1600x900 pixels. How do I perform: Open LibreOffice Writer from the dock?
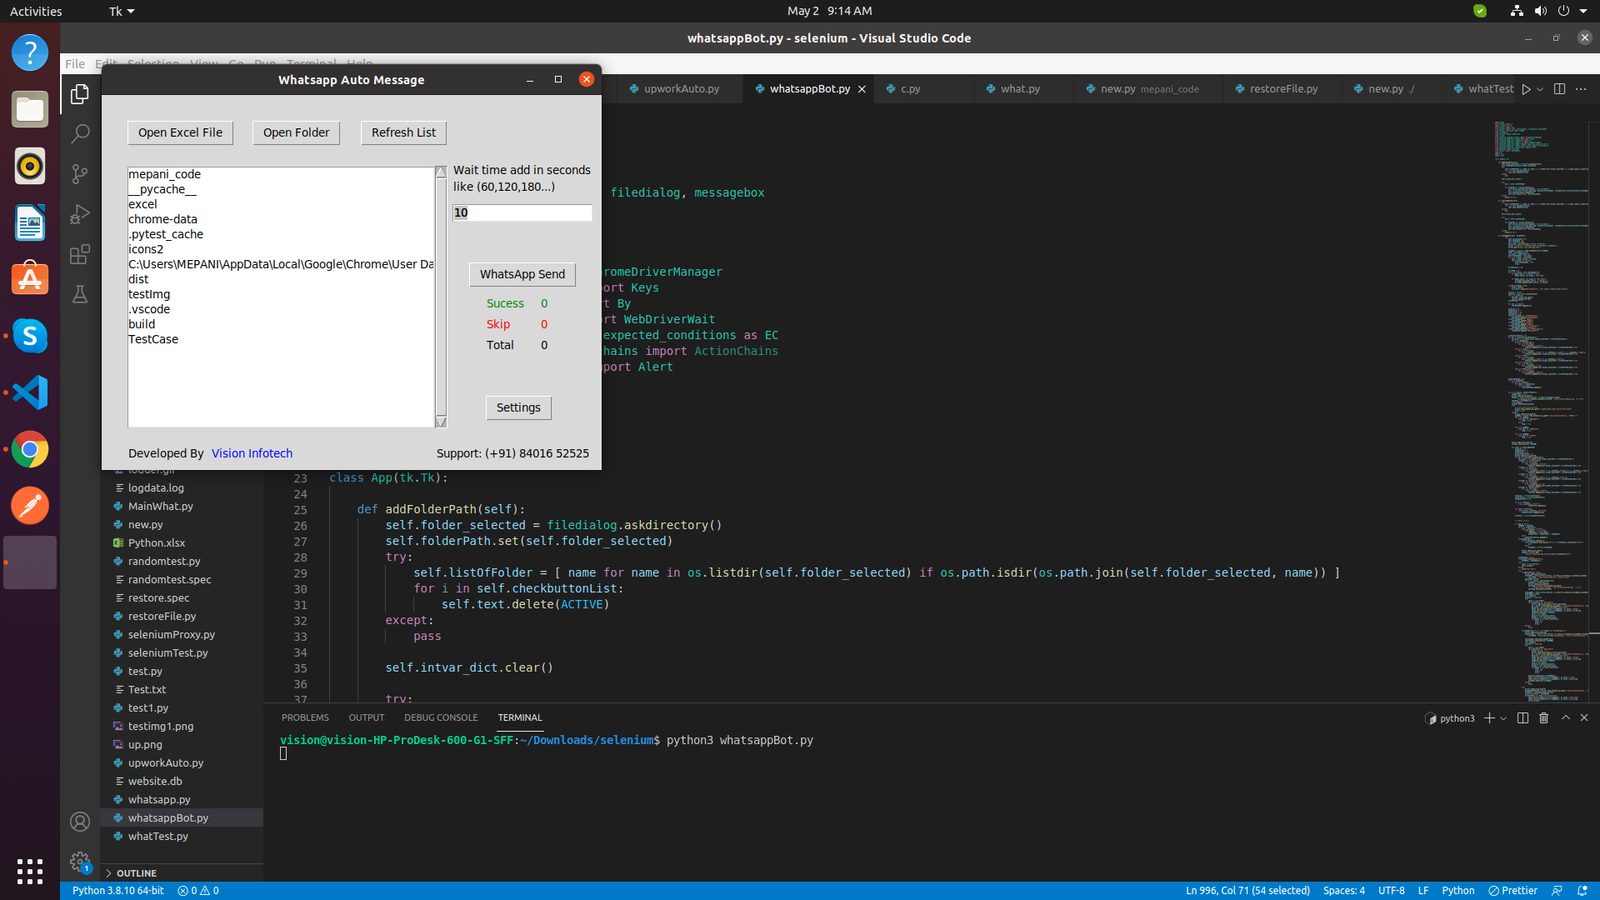30,223
